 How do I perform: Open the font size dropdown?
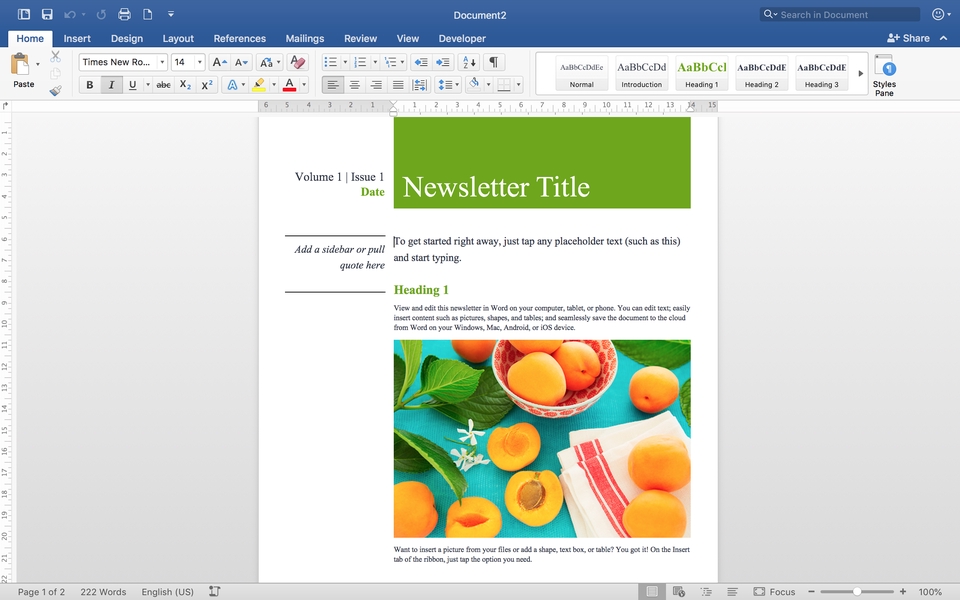click(x=200, y=62)
